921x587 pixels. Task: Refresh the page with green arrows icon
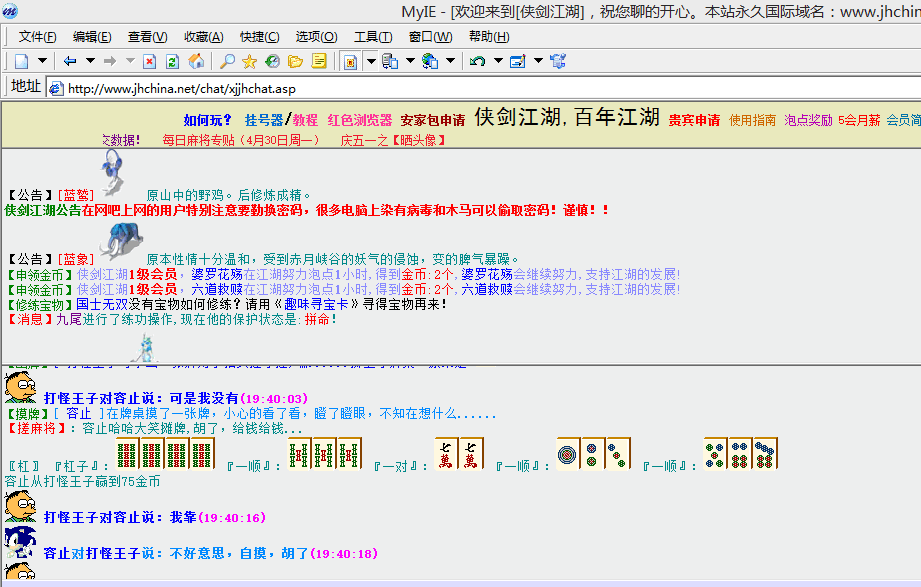pos(172,61)
